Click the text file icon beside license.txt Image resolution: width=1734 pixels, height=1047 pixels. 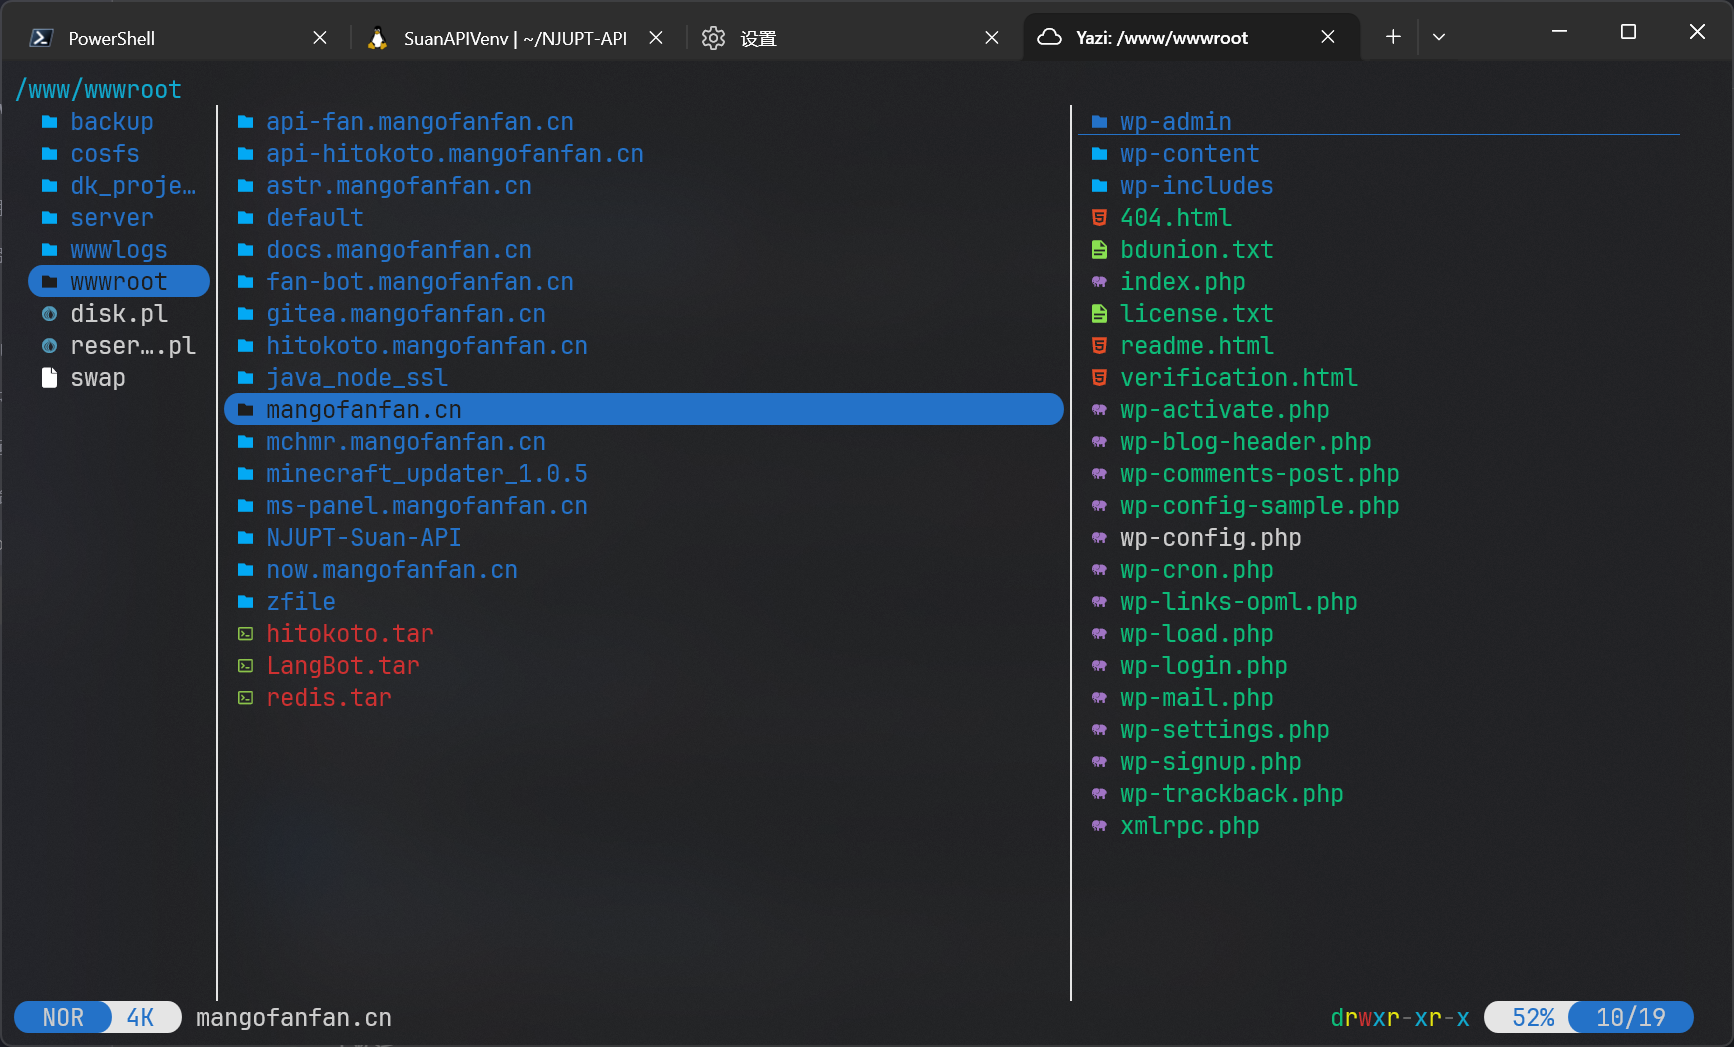(x=1099, y=314)
